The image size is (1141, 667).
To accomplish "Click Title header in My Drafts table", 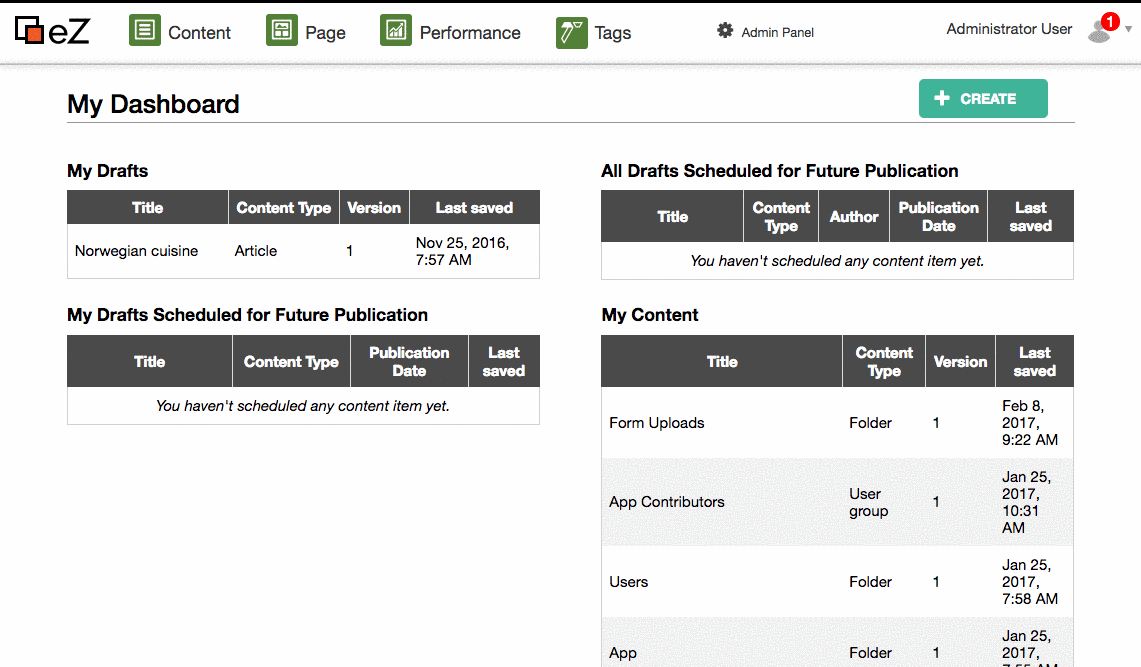I will (x=147, y=208).
